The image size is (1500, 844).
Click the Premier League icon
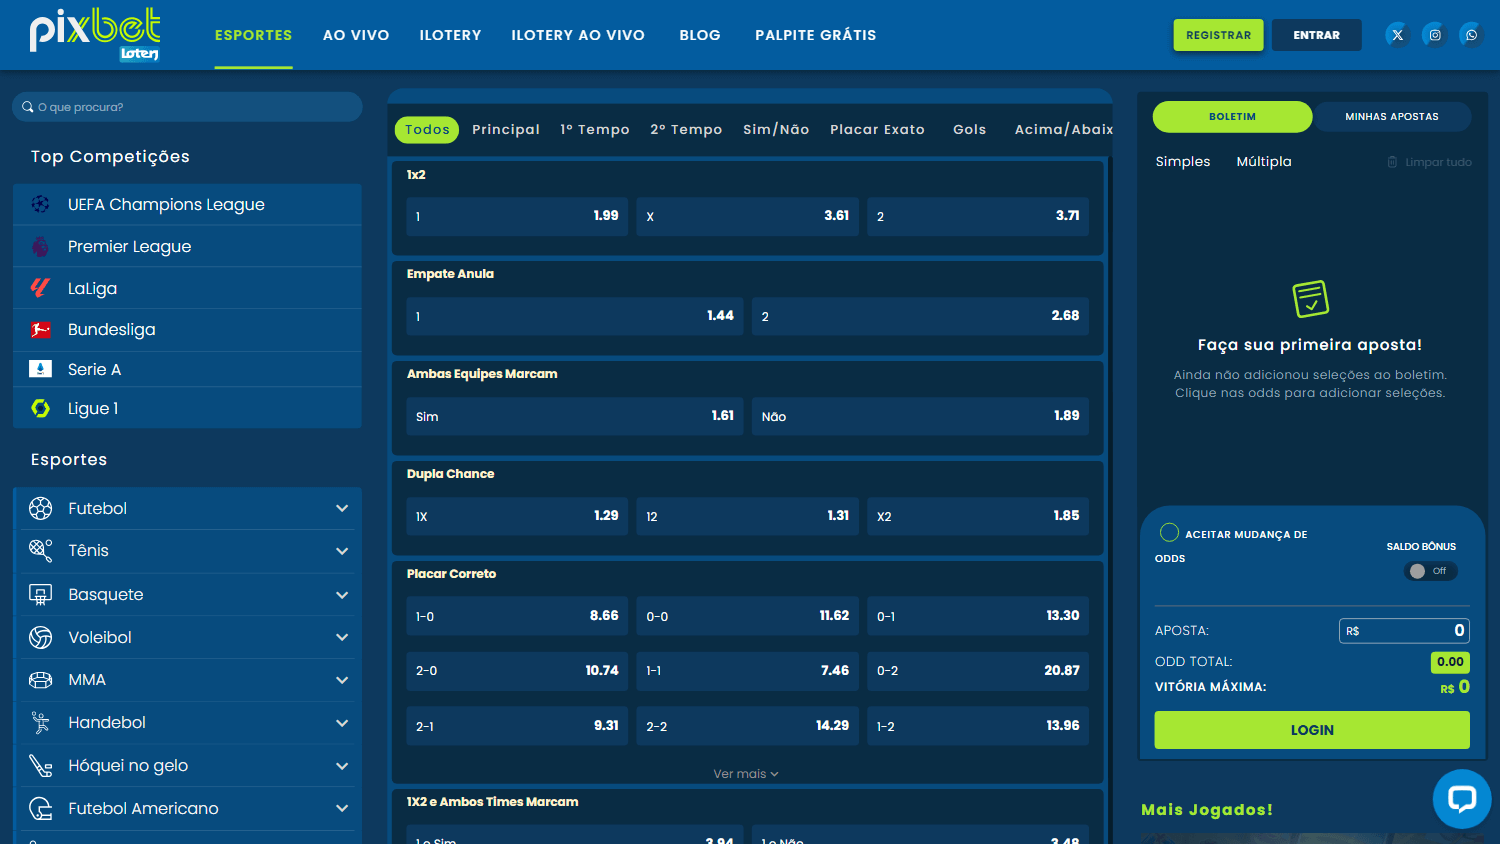40,246
